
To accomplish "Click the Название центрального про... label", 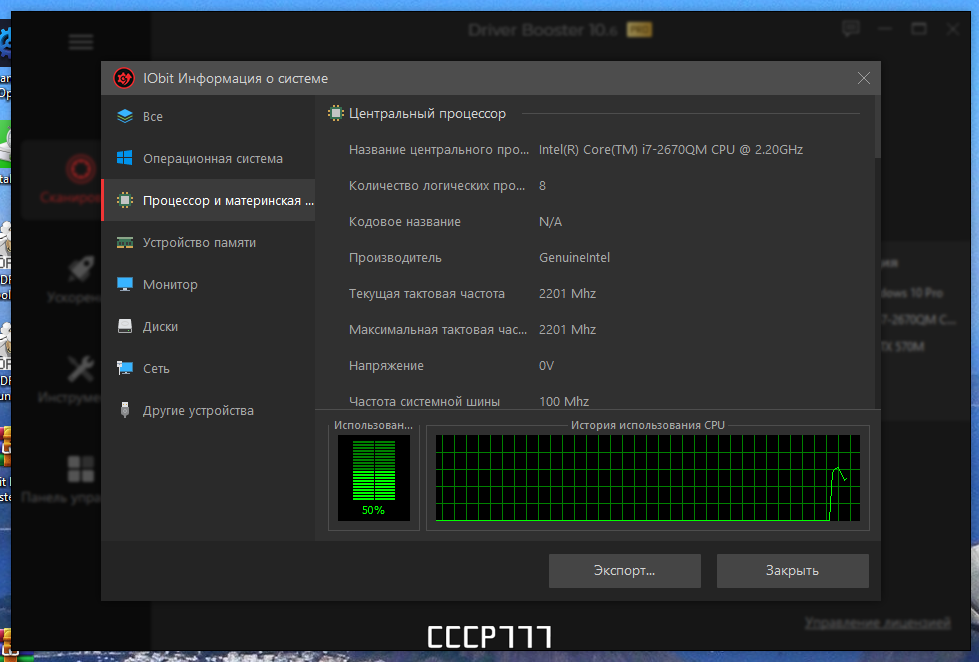I will (438, 149).
